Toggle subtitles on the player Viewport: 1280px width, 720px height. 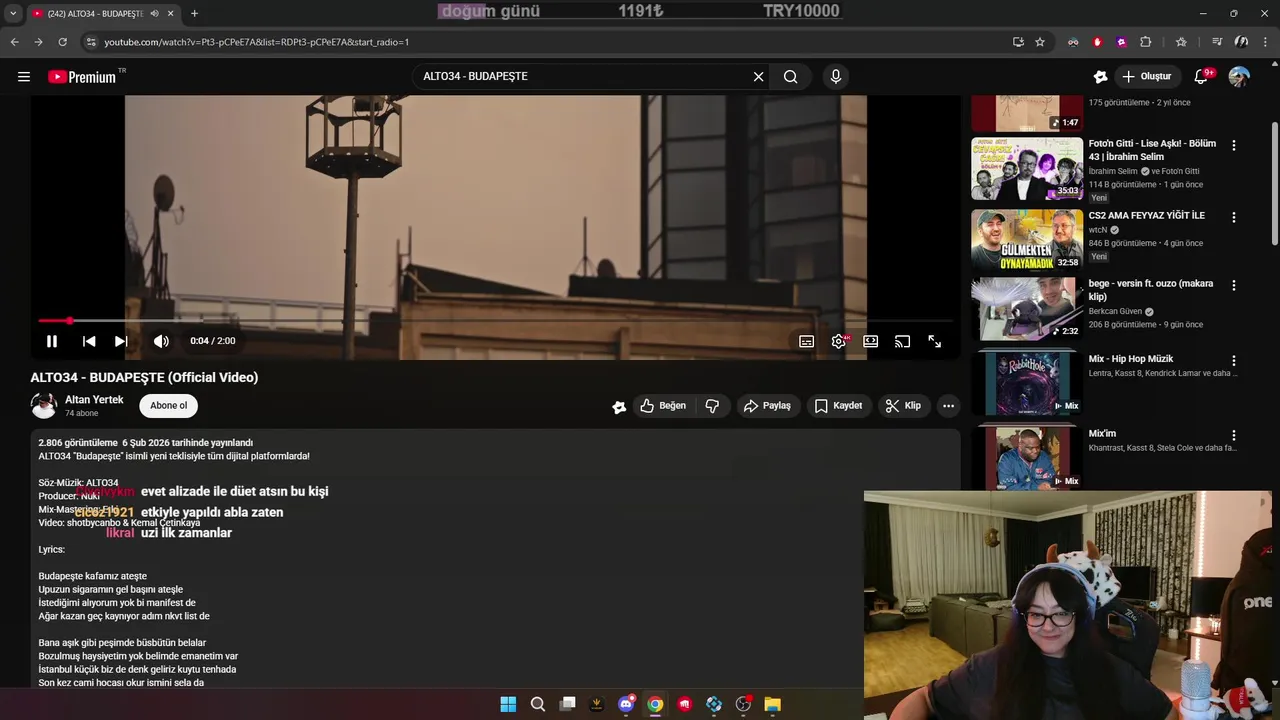point(806,341)
